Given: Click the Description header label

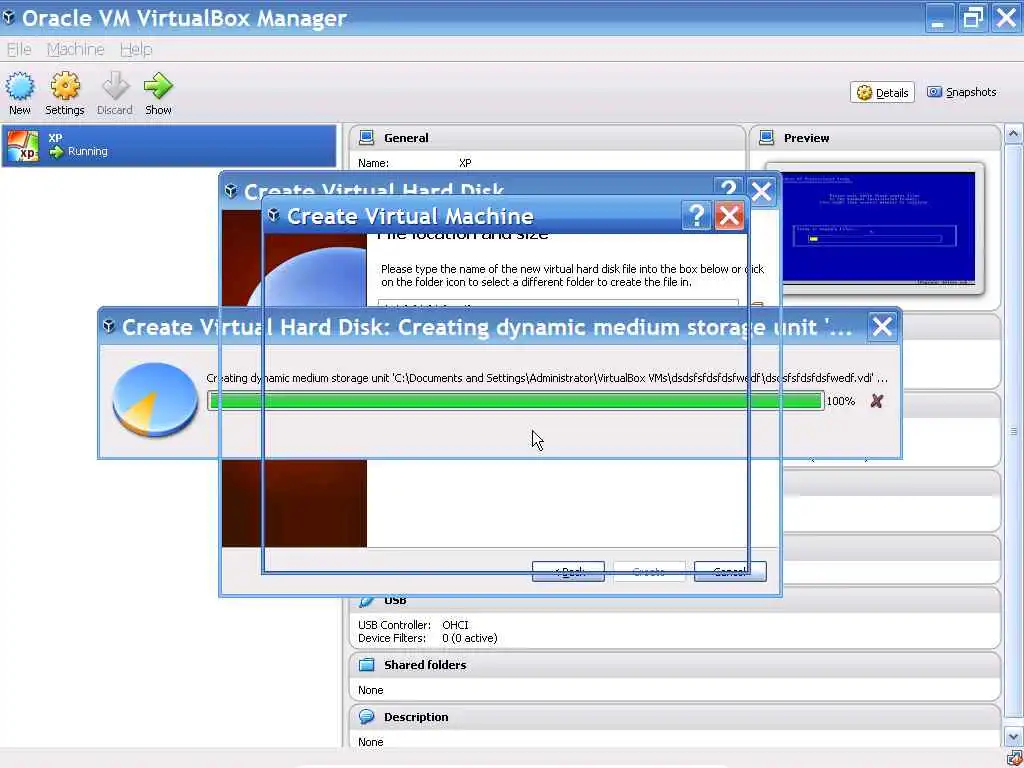Looking at the screenshot, I should (x=416, y=717).
